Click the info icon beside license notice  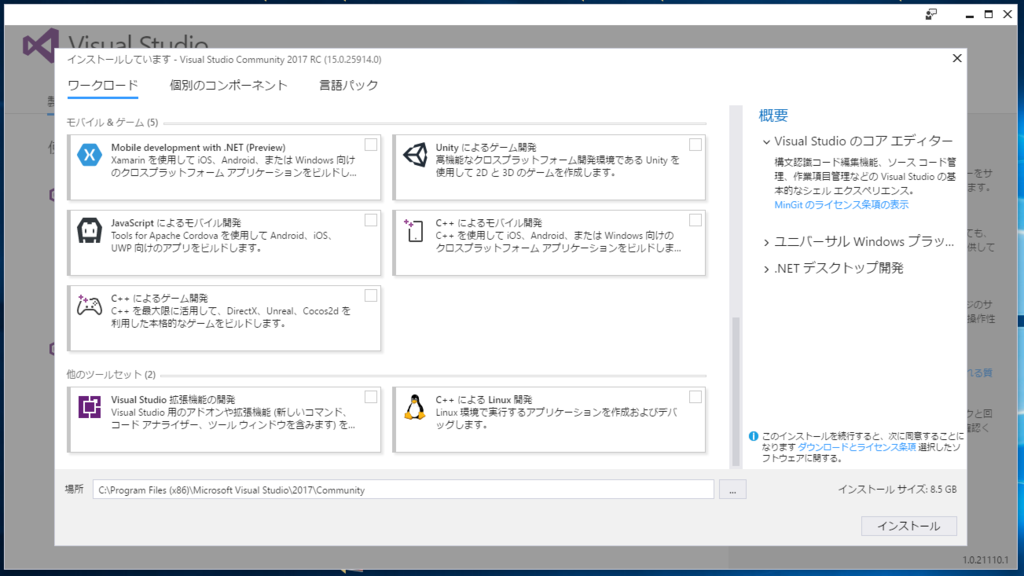tap(753, 436)
